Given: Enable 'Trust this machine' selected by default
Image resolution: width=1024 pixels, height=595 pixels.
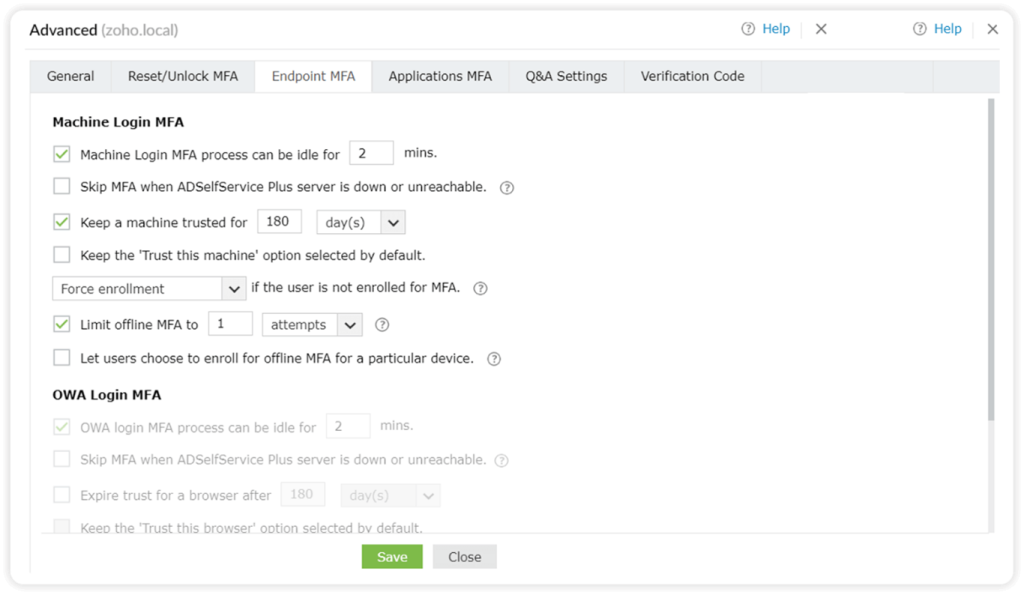Looking at the screenshot, I should [62, 255].
